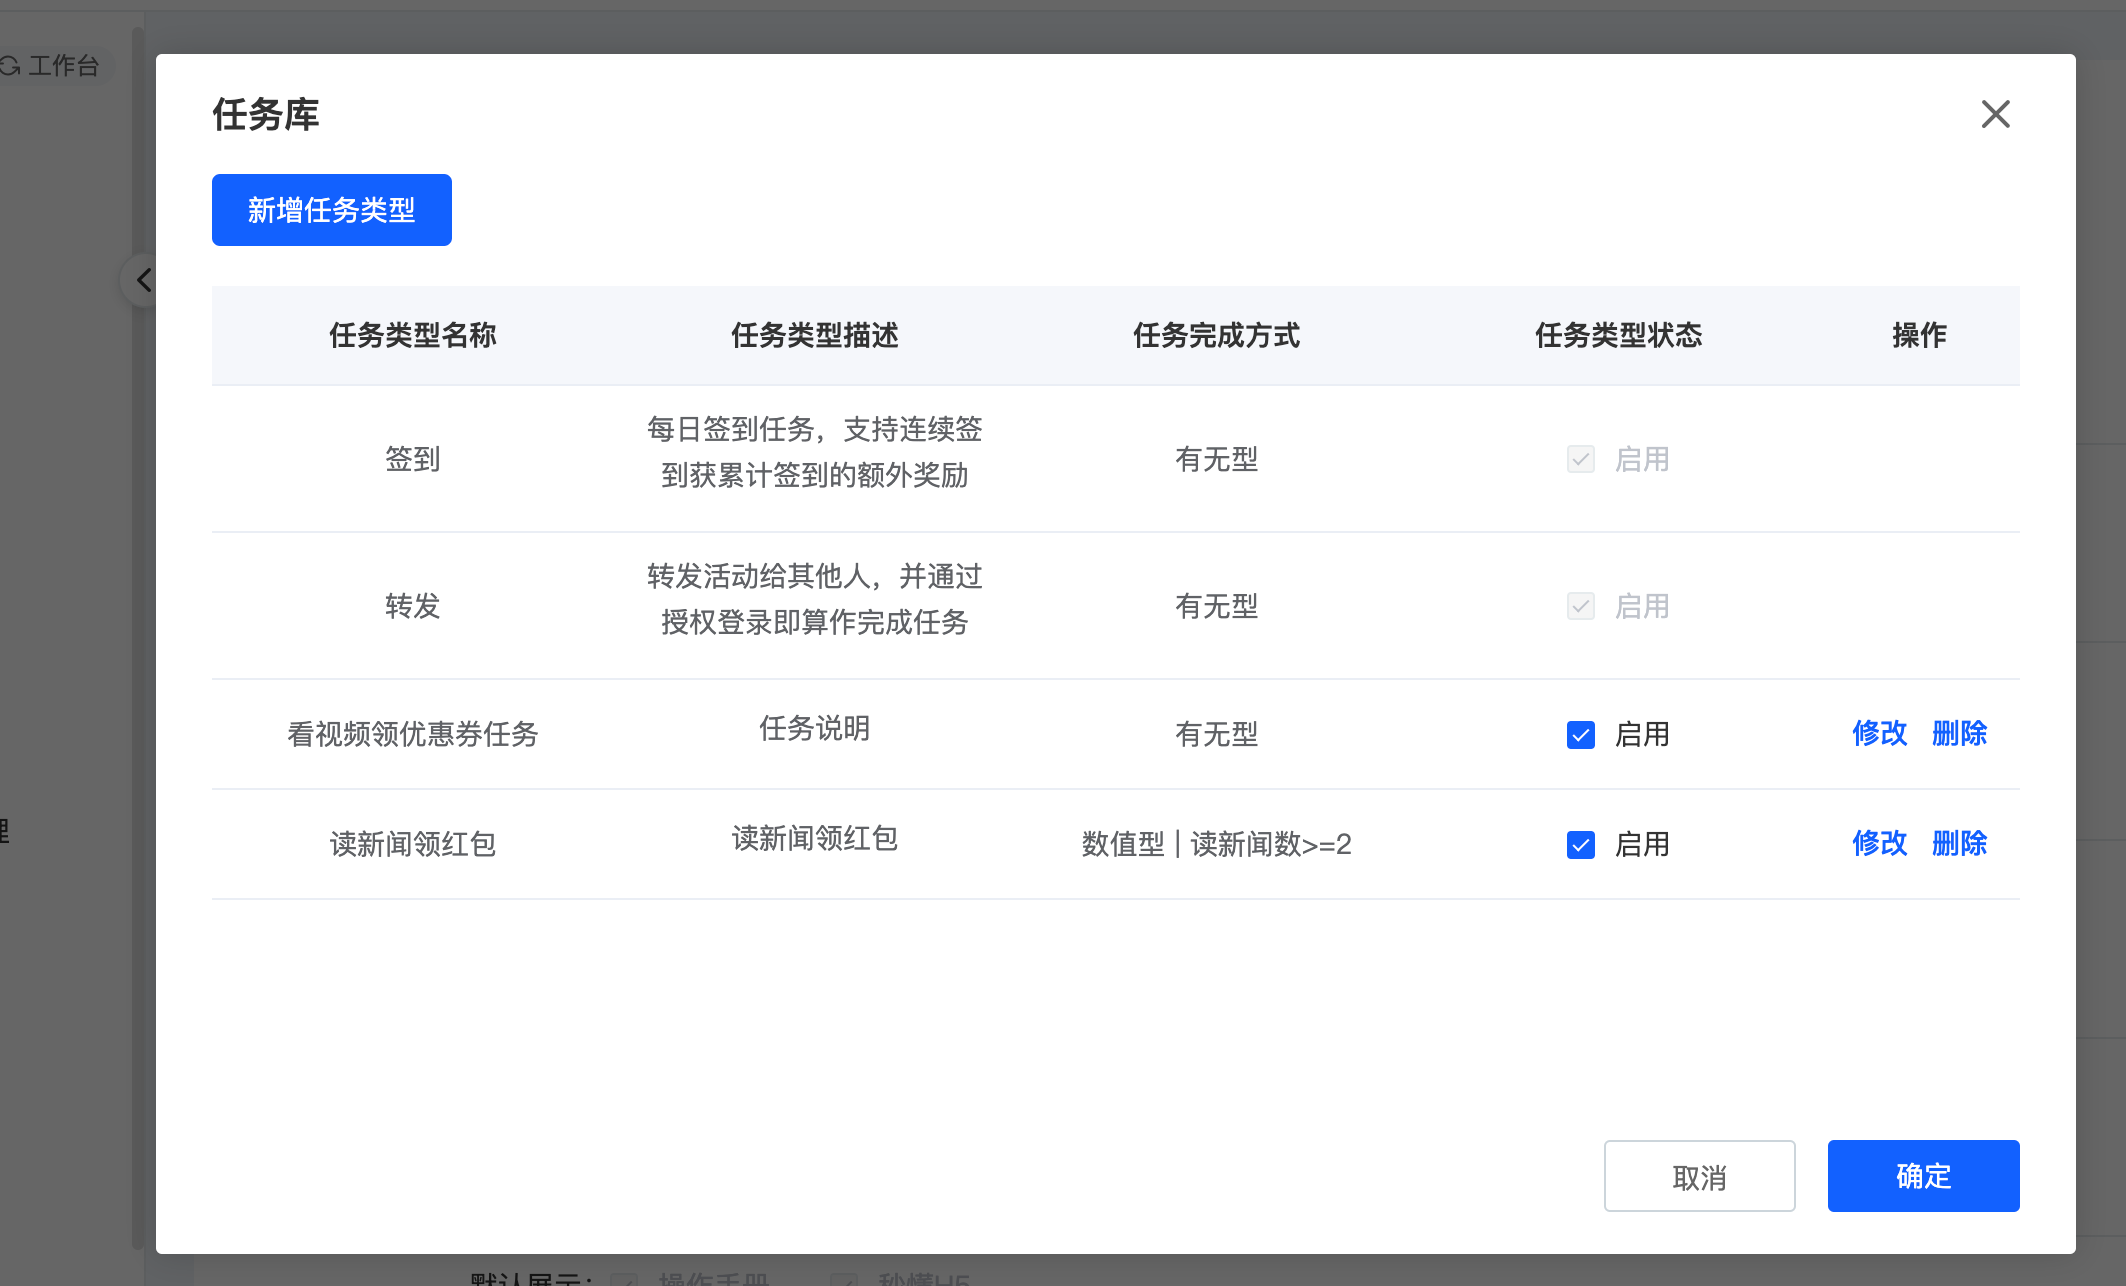2126x1286 pixels.
Task: Click 修改 for 读新闻领红包 row
Action: [1879, 843]
